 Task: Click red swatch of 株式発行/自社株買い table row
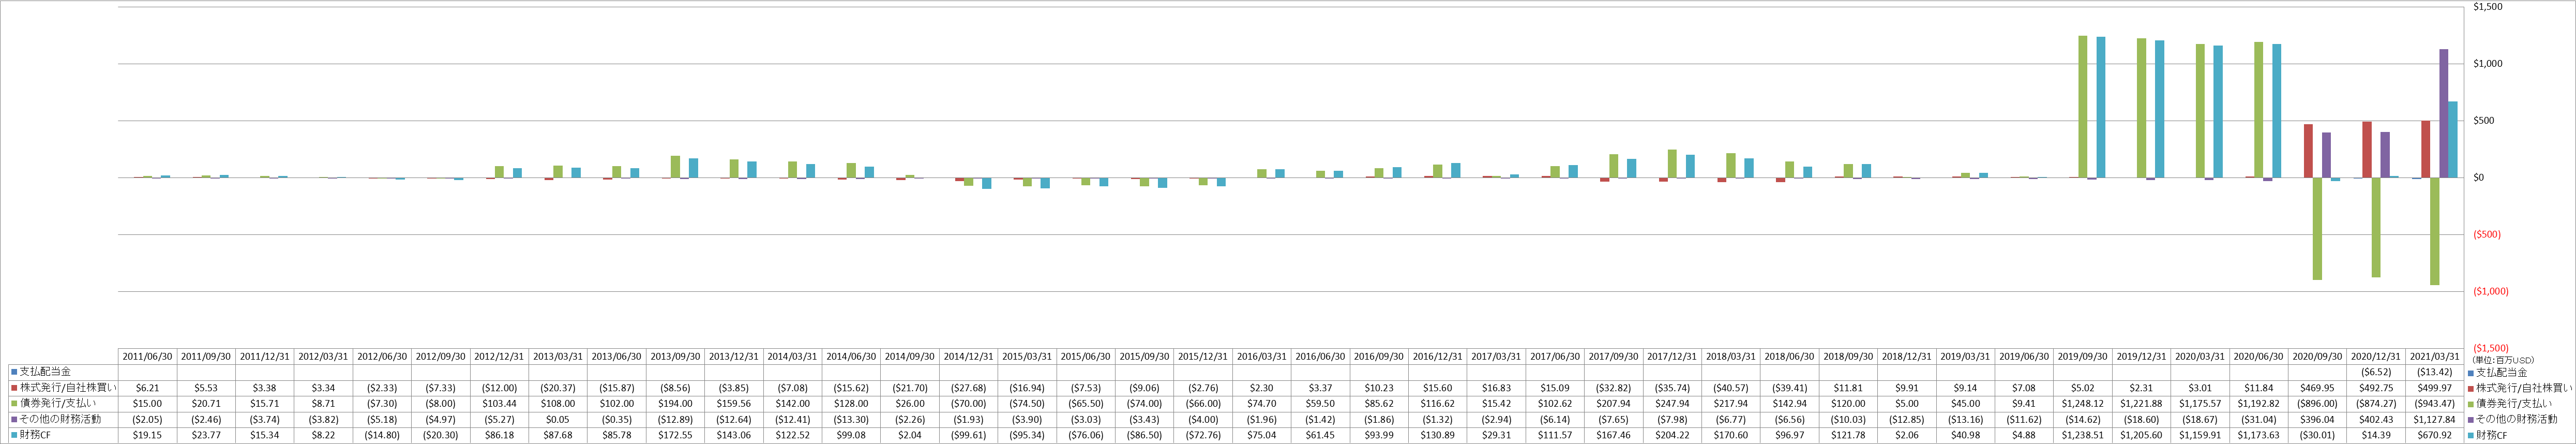(x=14, y=388)
